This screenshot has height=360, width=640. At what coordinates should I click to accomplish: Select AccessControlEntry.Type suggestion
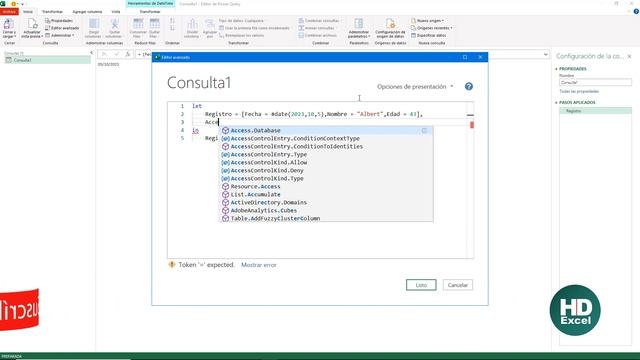click(x=326, y=154)
